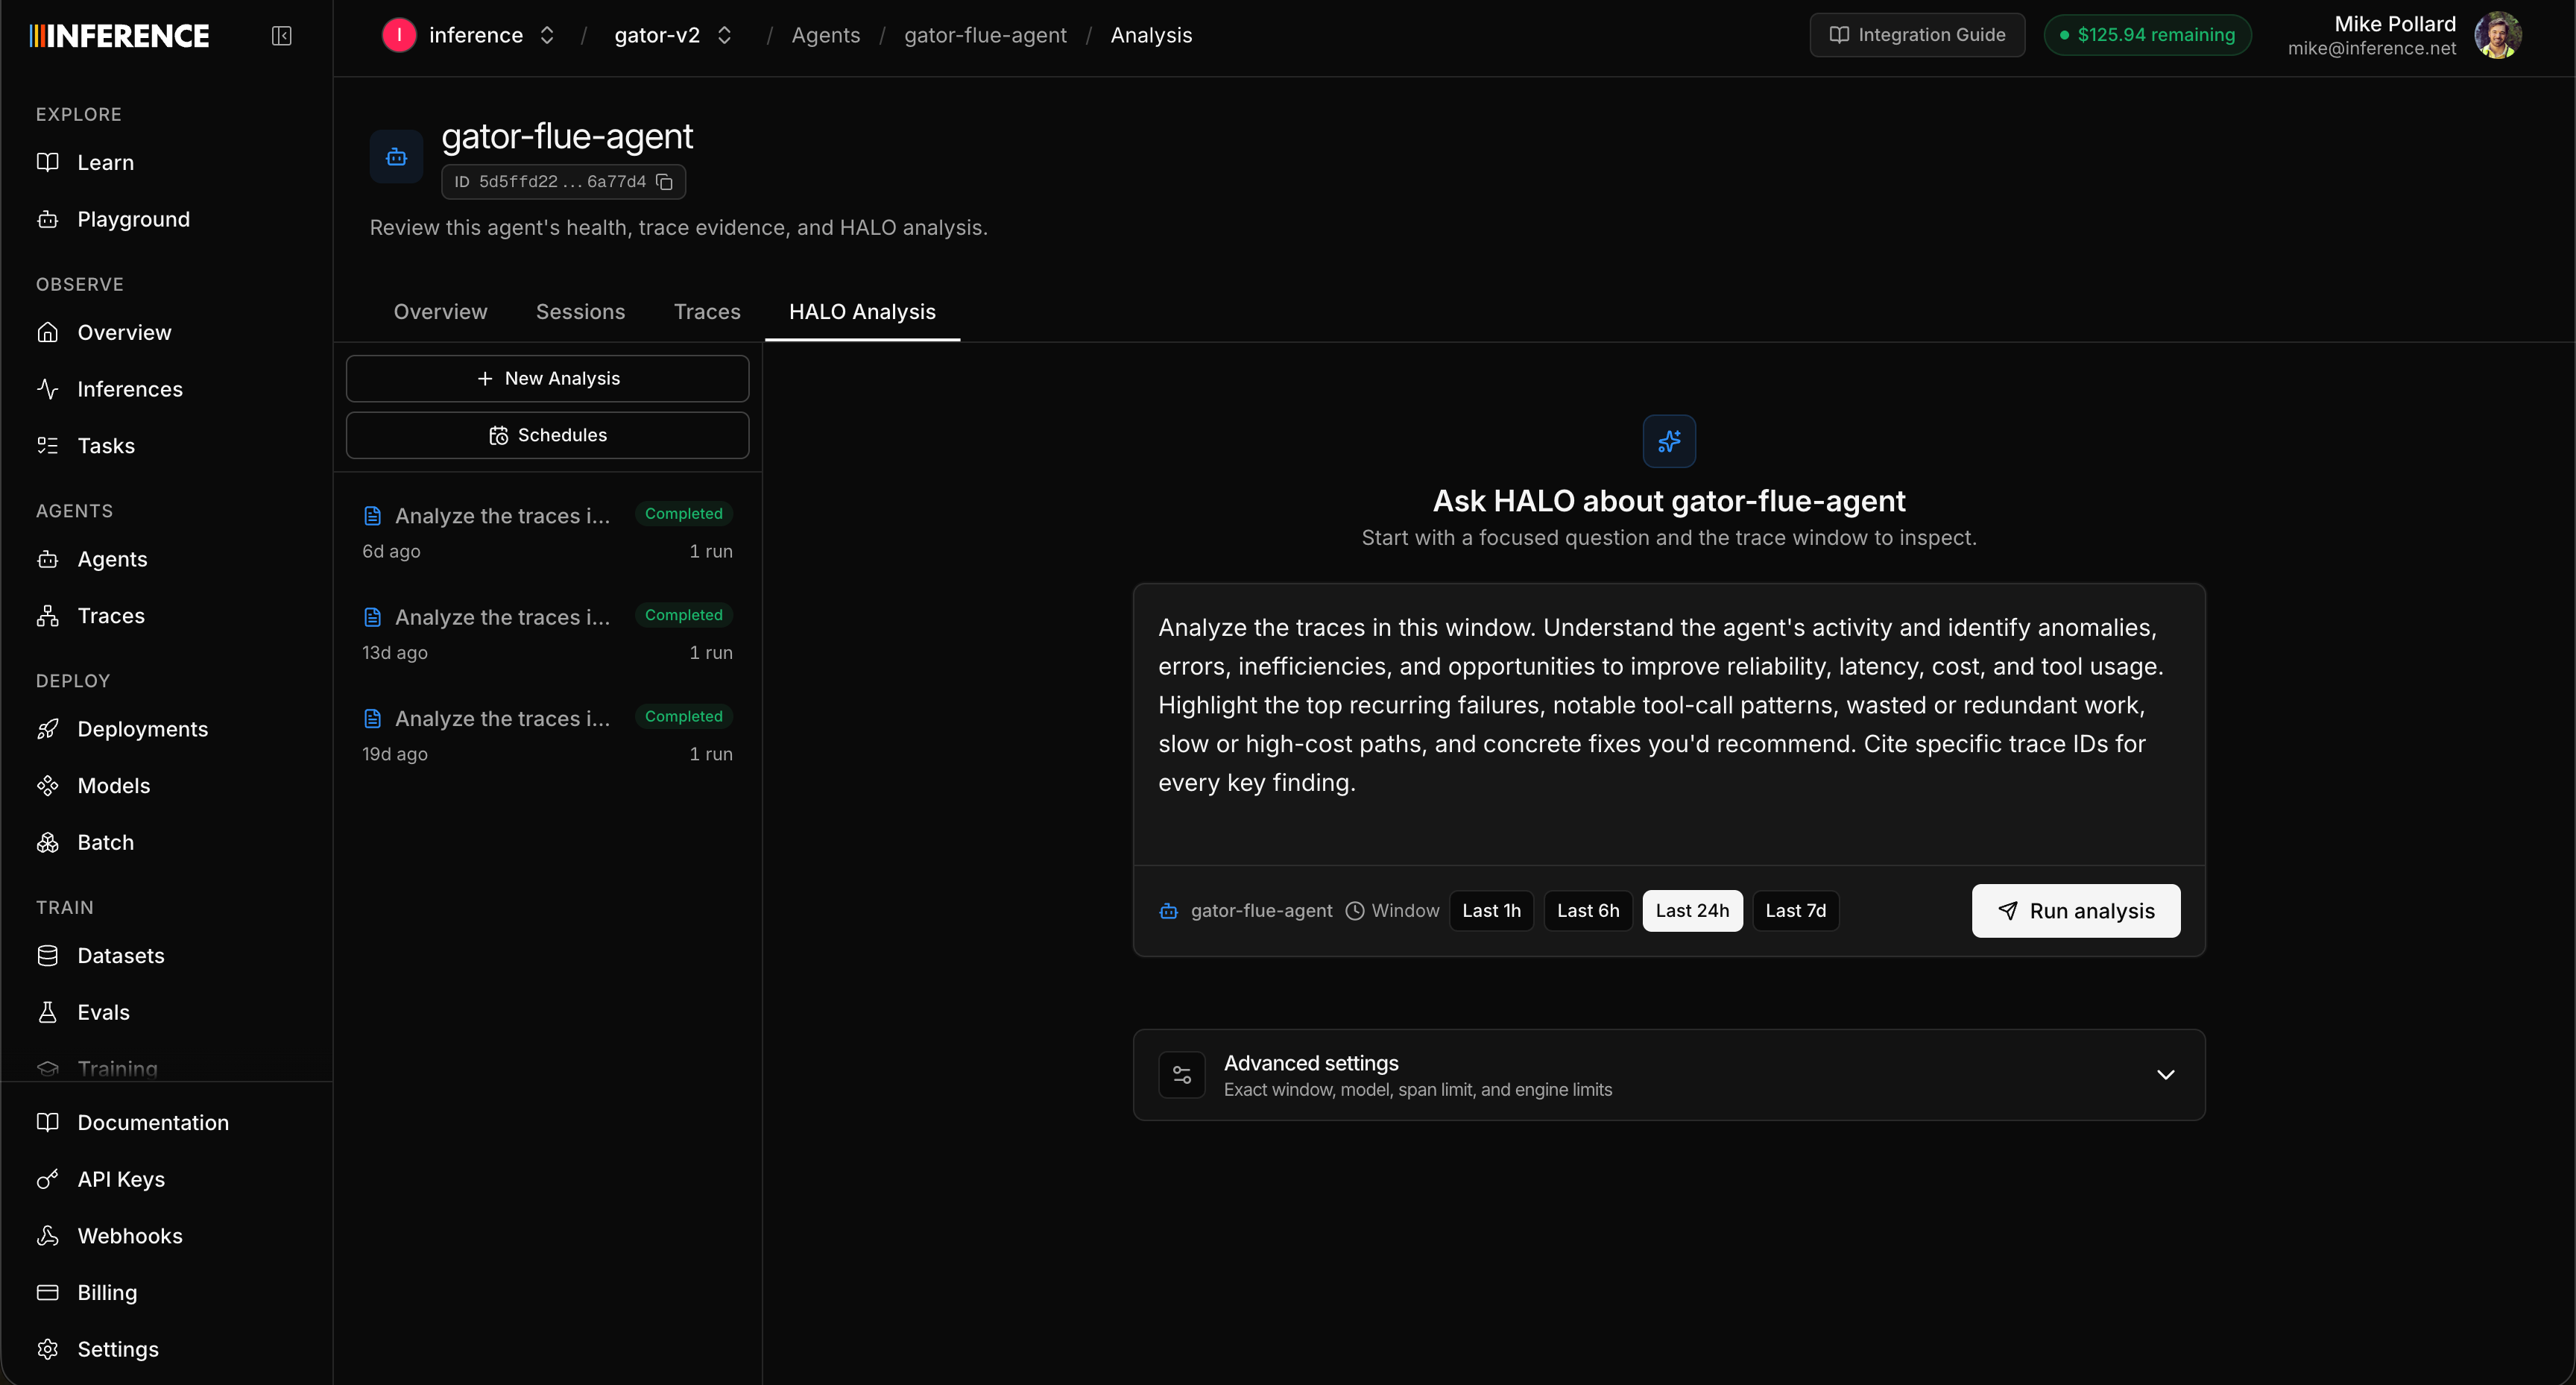Click the Billing credit card icon

[47, 1292]
